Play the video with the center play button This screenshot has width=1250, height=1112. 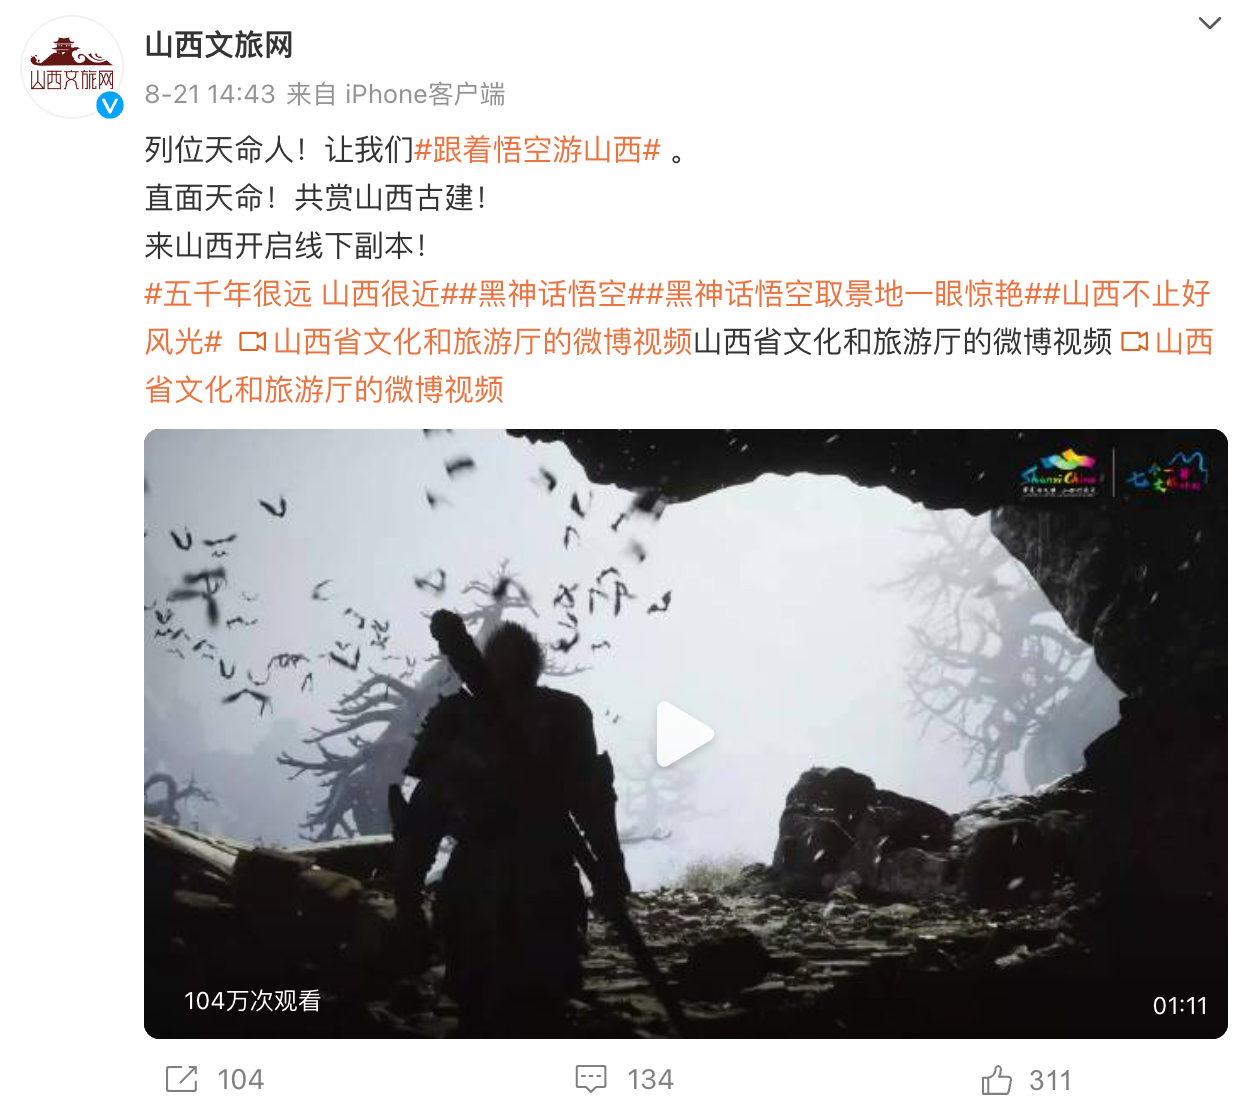tap(685, 734)
